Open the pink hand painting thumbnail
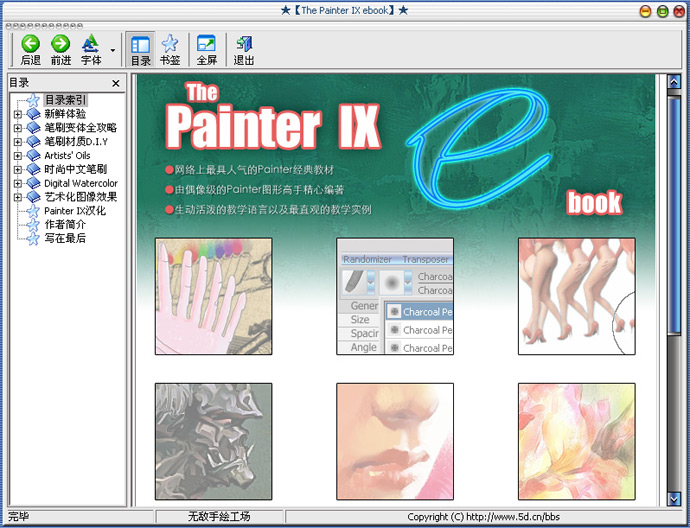The height and width of the screenshot is (528, 690). pos(213,296)
